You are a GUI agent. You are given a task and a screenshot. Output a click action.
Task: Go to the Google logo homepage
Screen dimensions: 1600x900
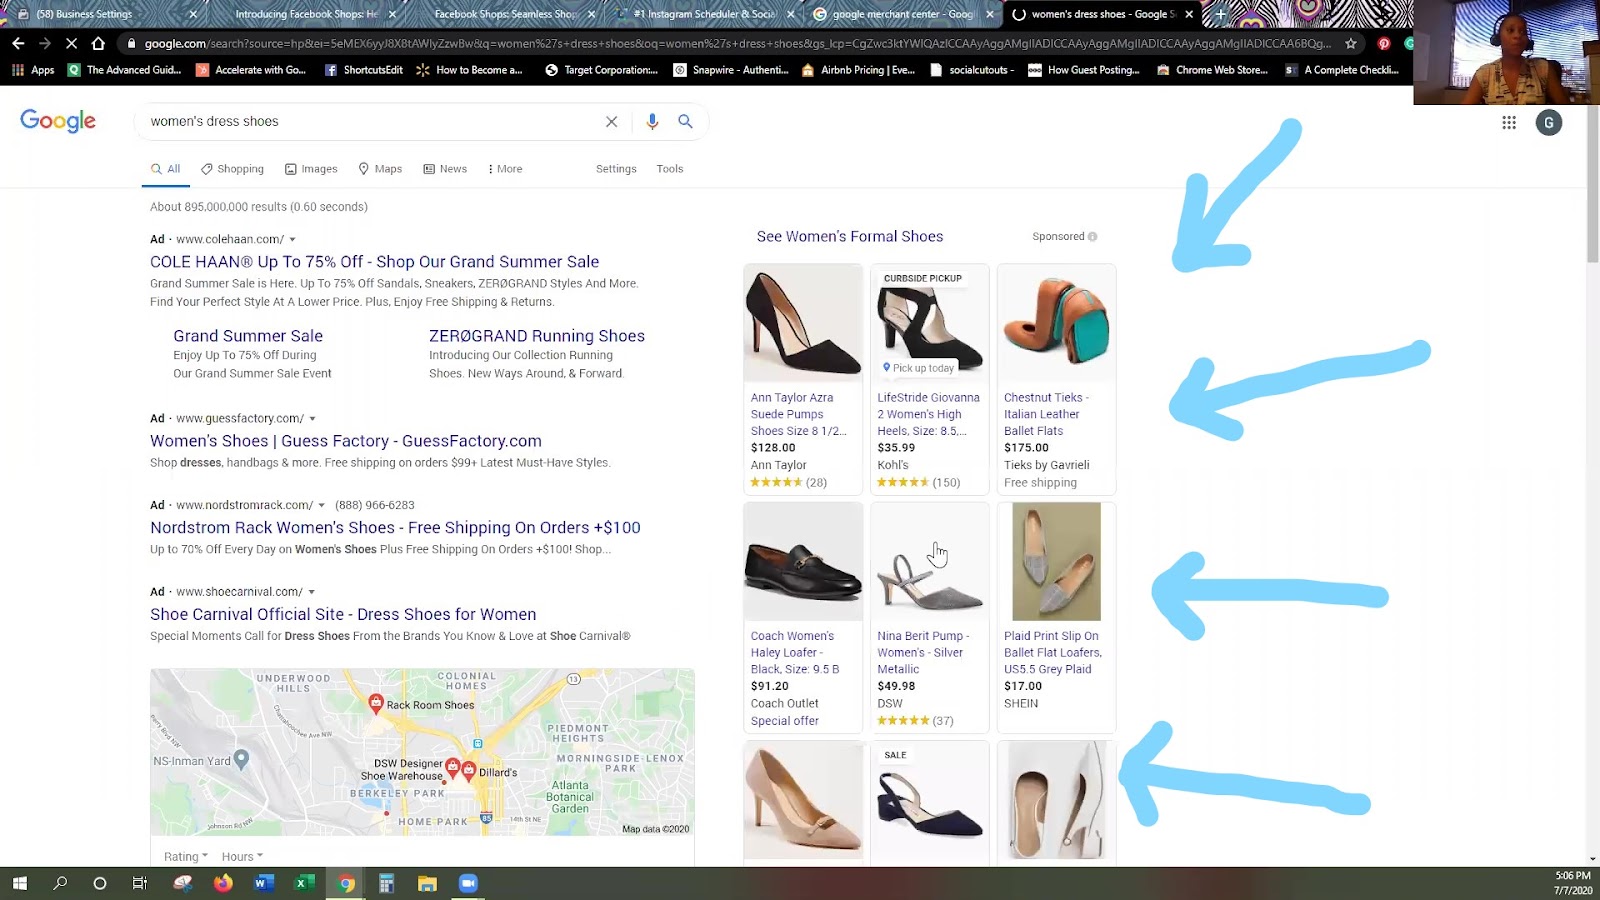coord(58,121)
